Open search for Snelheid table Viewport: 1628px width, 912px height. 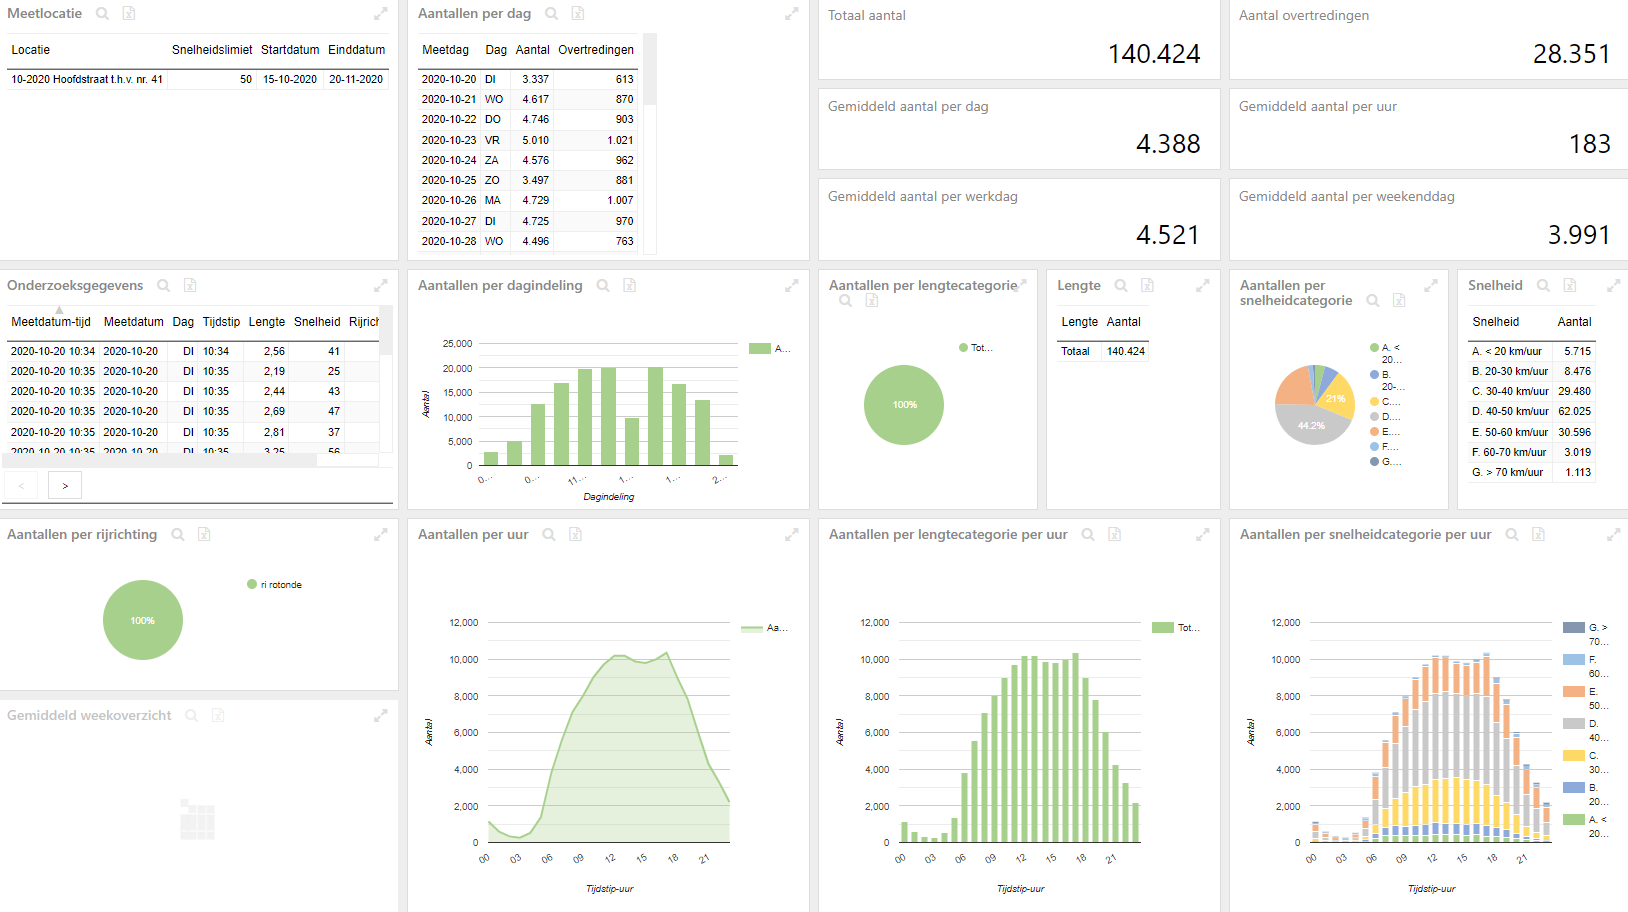pos(1543,286)
